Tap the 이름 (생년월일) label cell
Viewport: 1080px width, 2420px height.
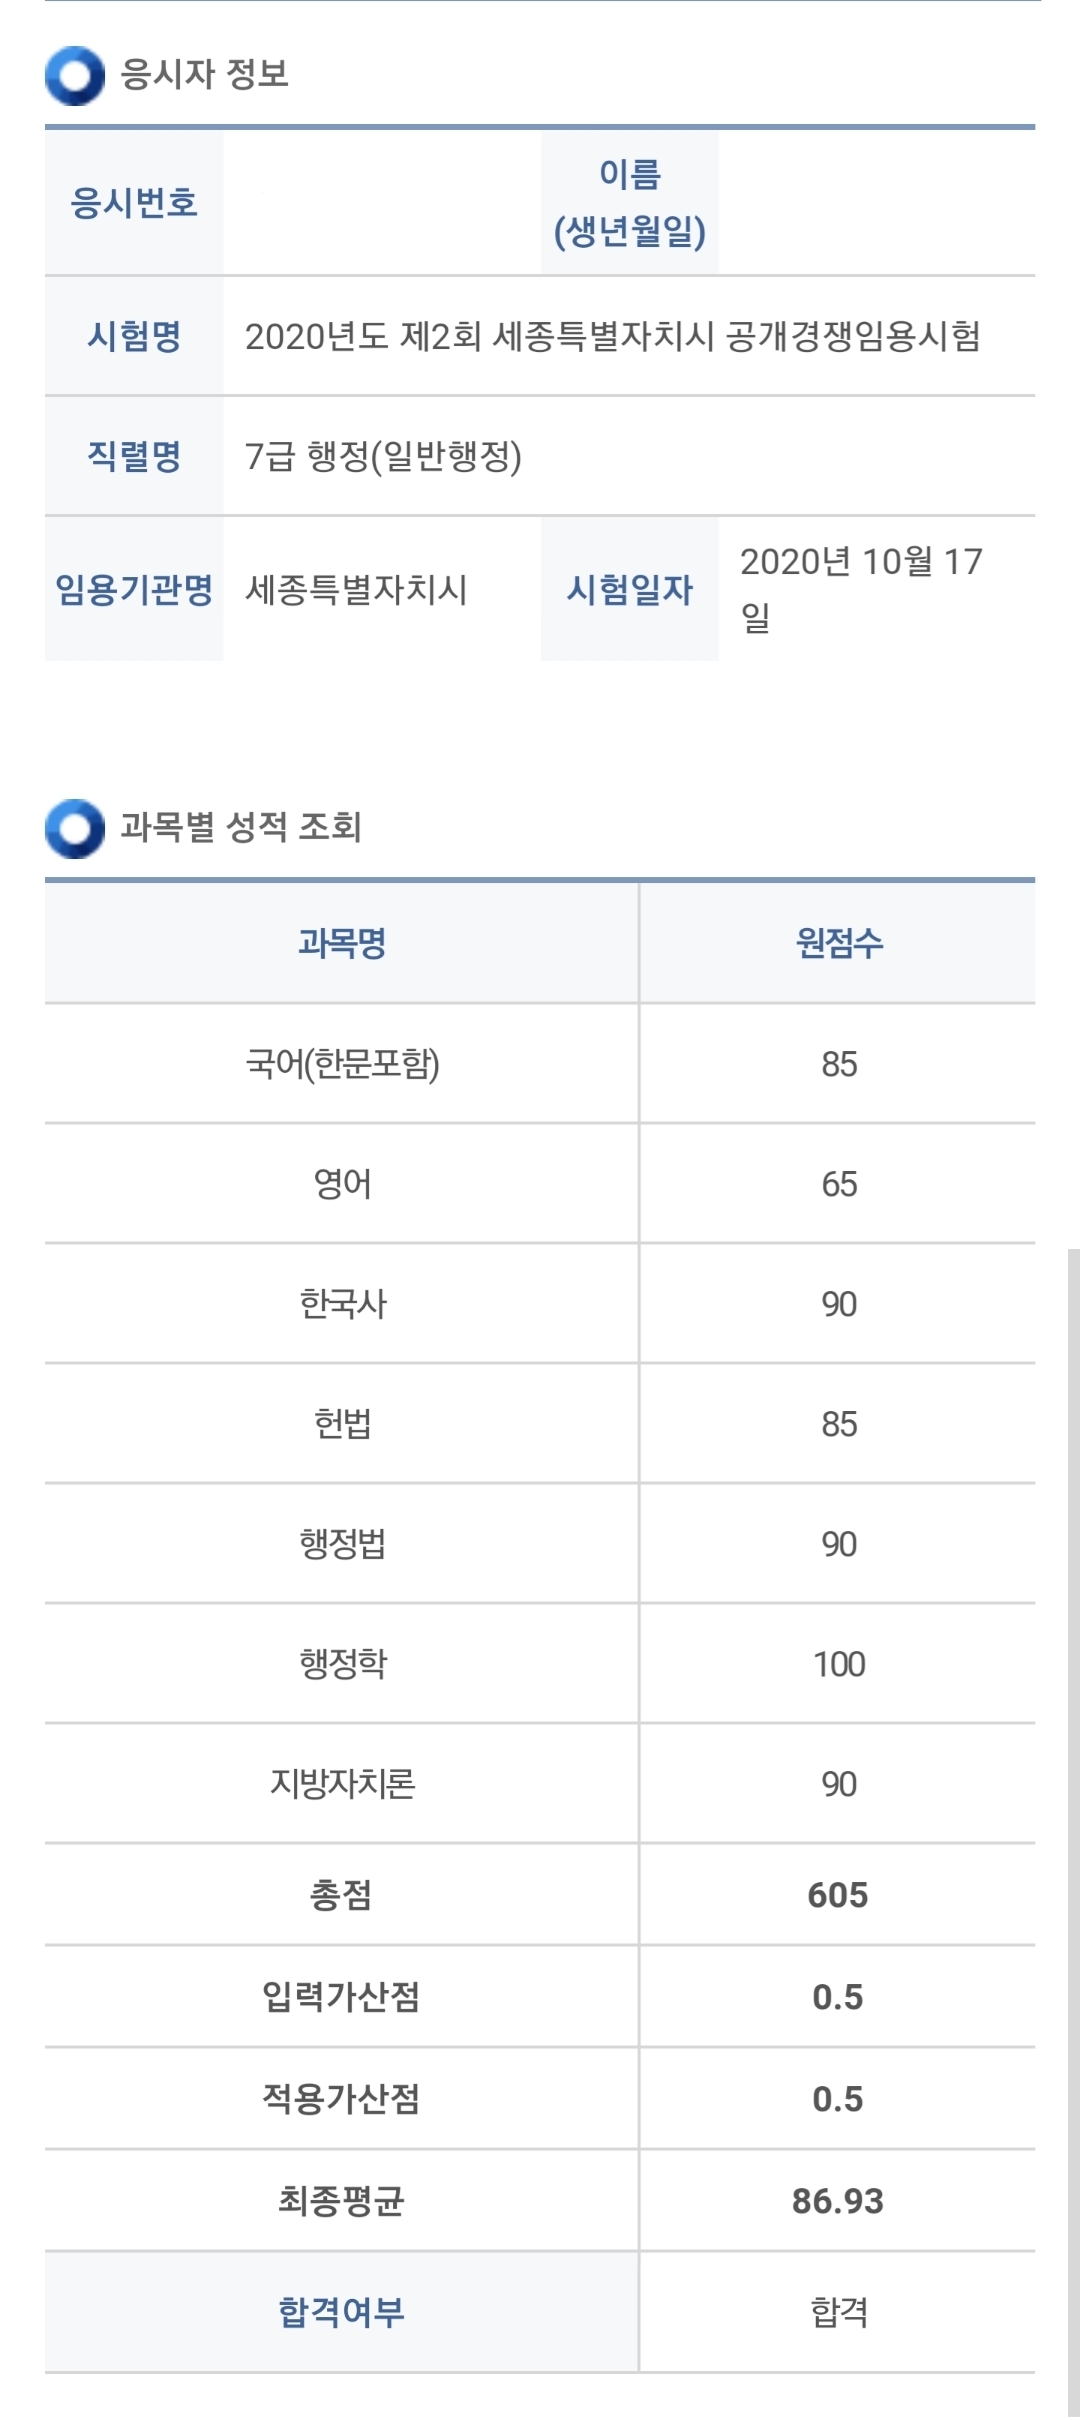click(630, 203)
